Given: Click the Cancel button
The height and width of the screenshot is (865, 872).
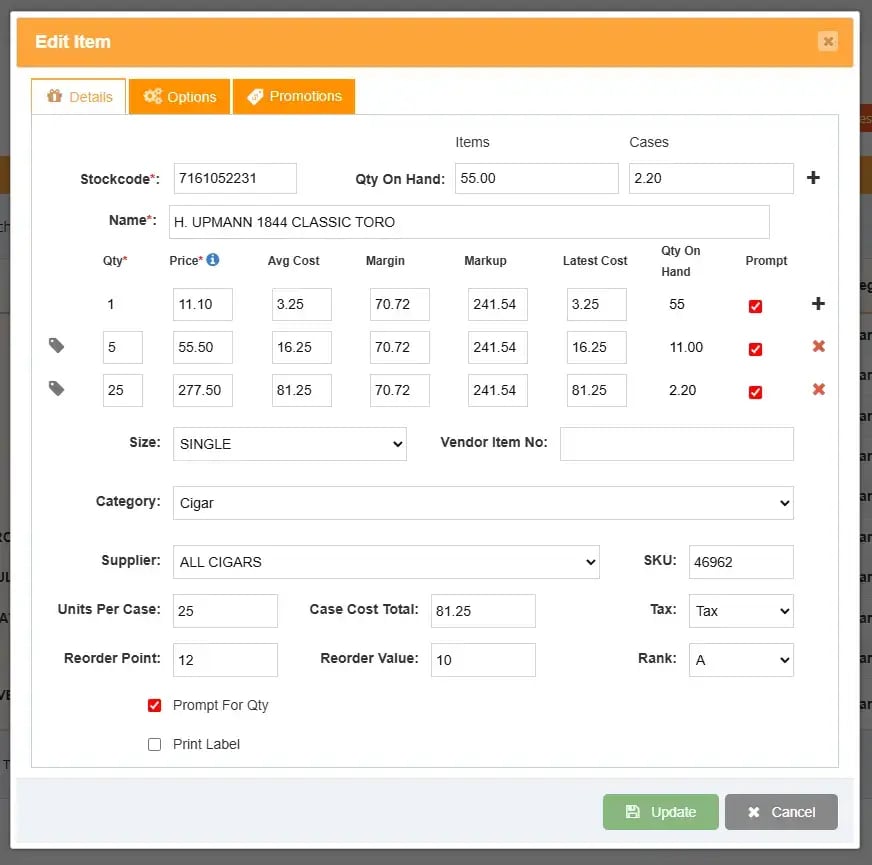Looking at the screenshot, I should 781,812.
